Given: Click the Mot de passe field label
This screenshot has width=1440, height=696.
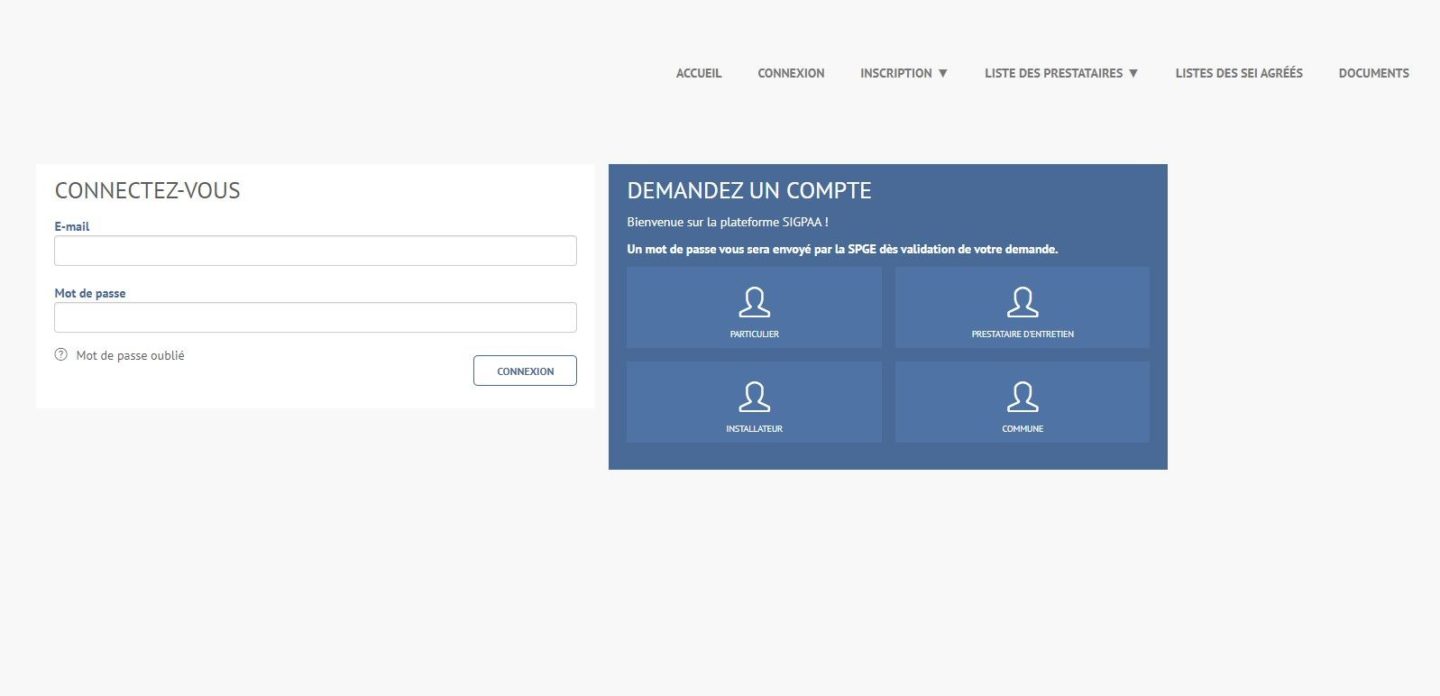Looking at the screenshot, I should (x=90, y=294).
